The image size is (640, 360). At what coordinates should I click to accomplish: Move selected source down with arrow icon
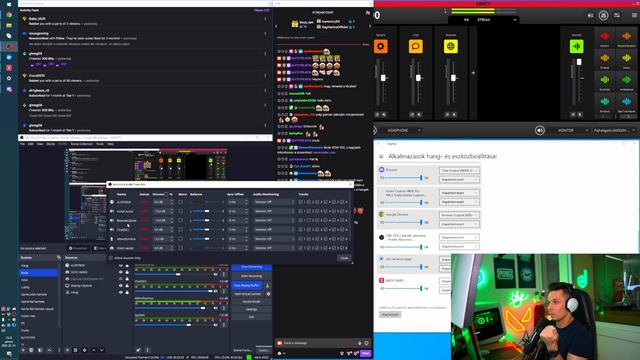(x=102, y=350)
